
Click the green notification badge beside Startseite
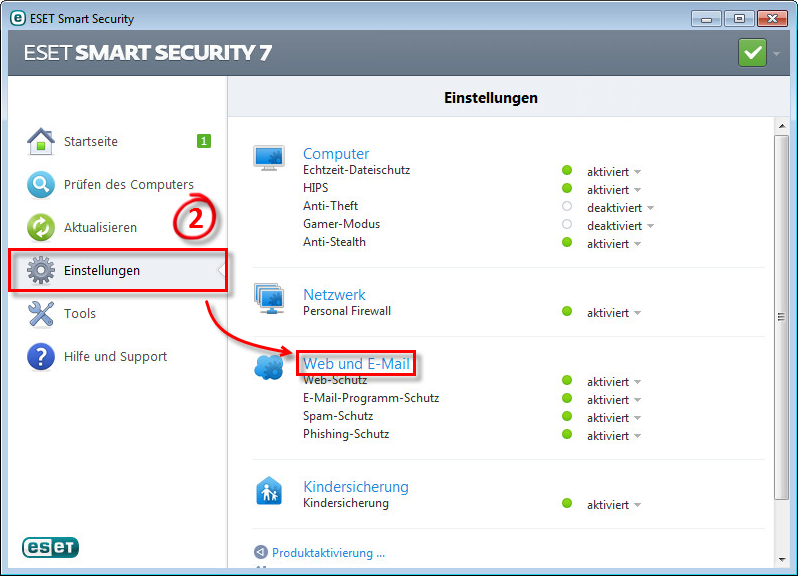pos(204,142)
